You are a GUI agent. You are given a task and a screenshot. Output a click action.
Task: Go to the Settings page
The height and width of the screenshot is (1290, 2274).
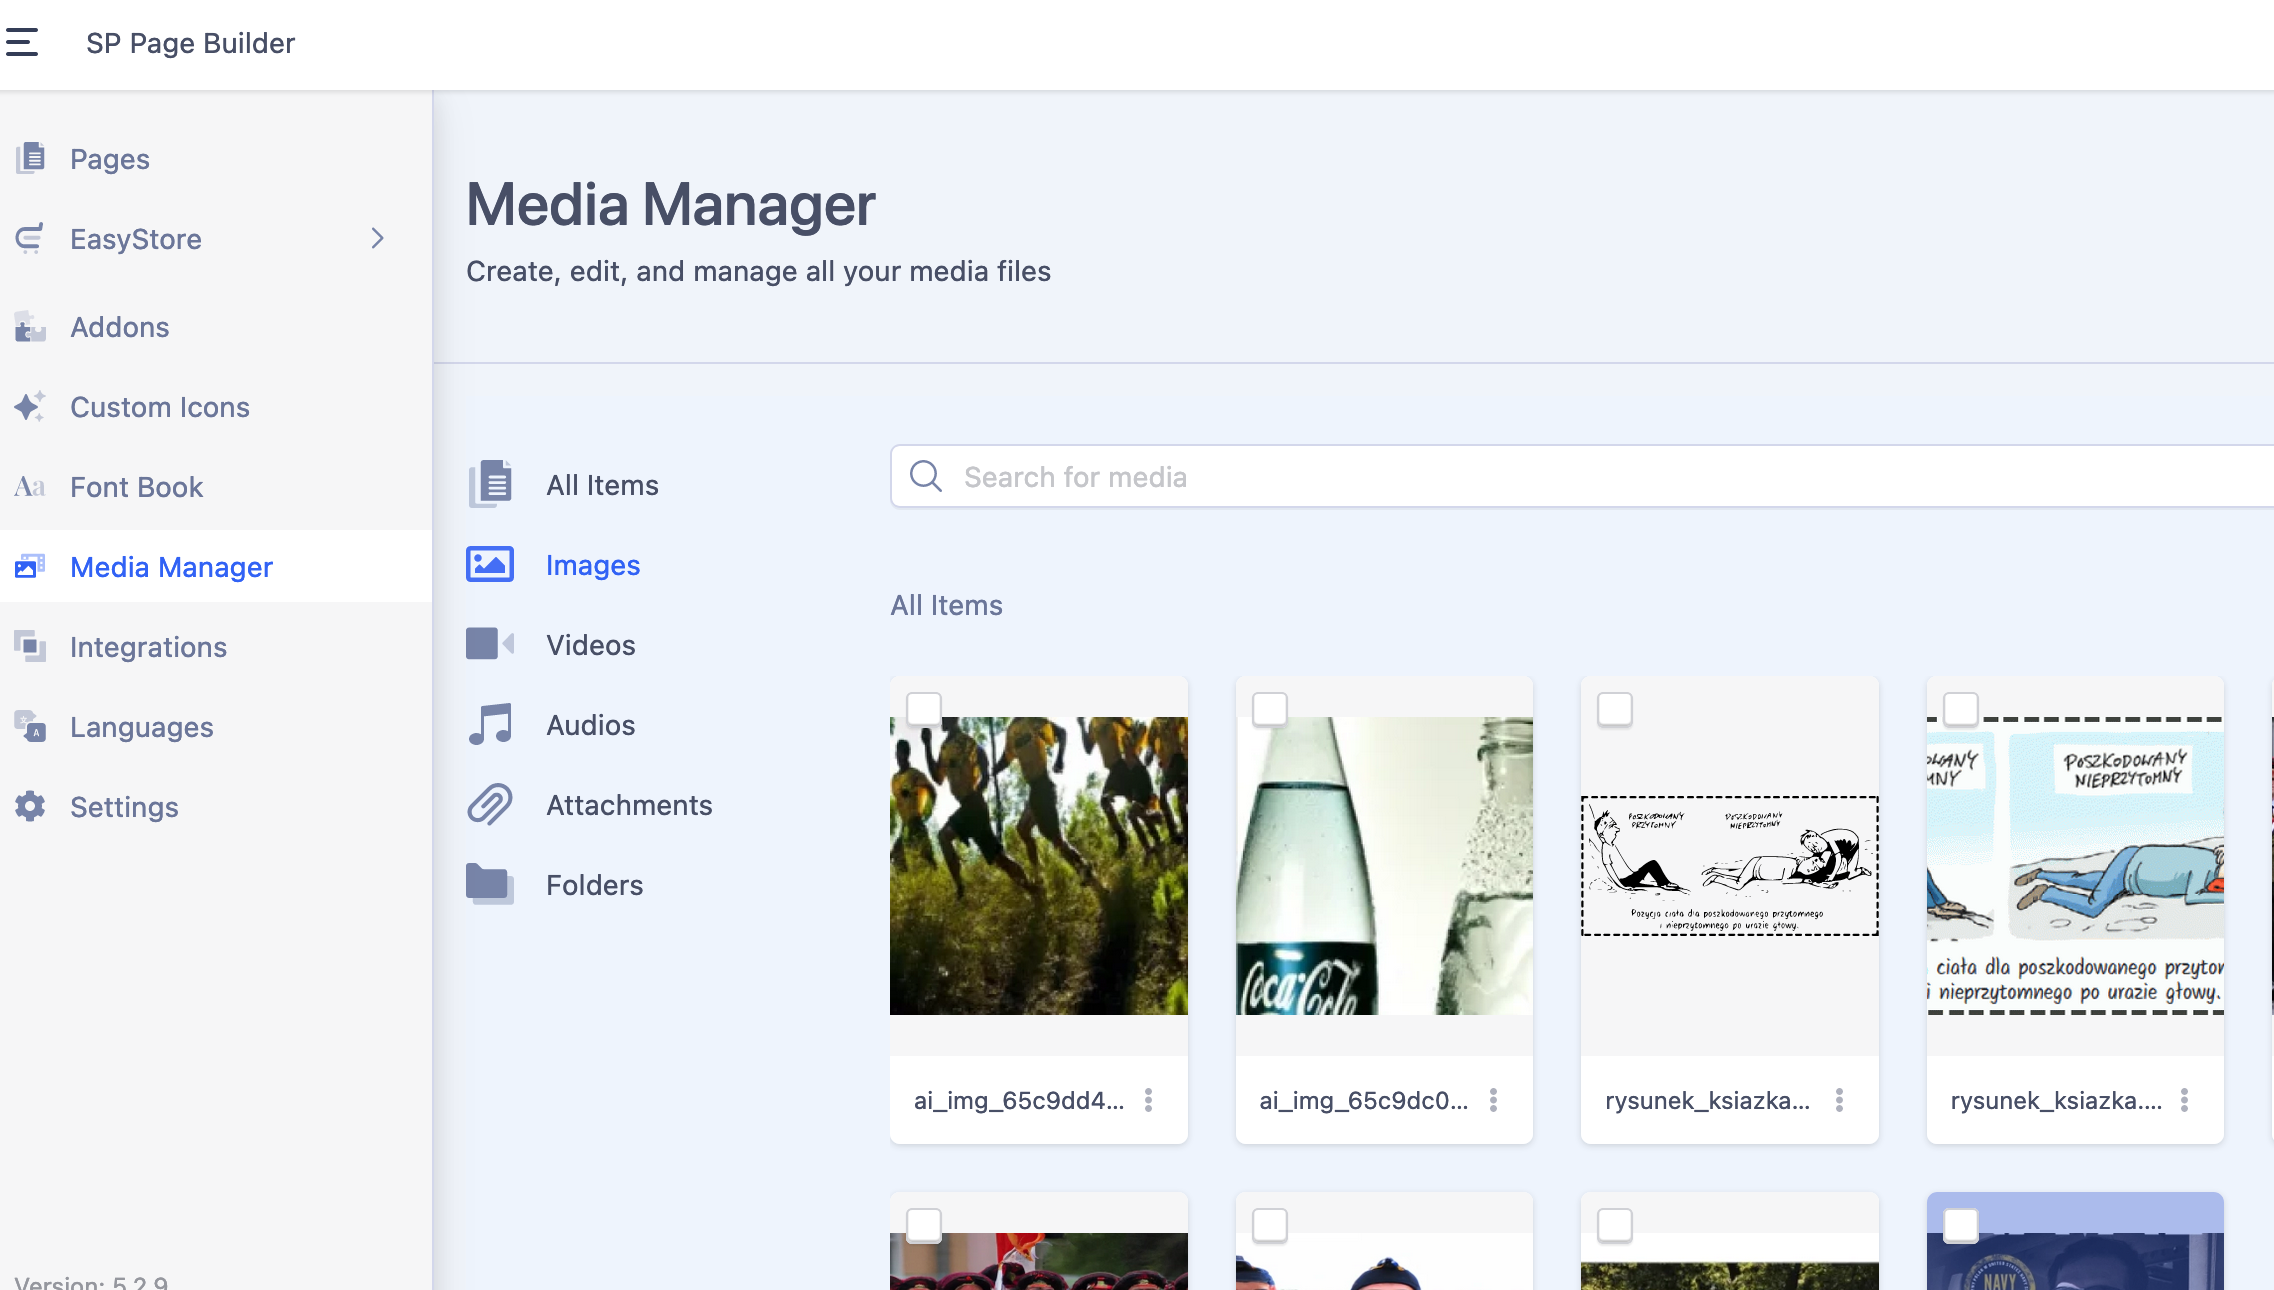click(x=124, y=806)
